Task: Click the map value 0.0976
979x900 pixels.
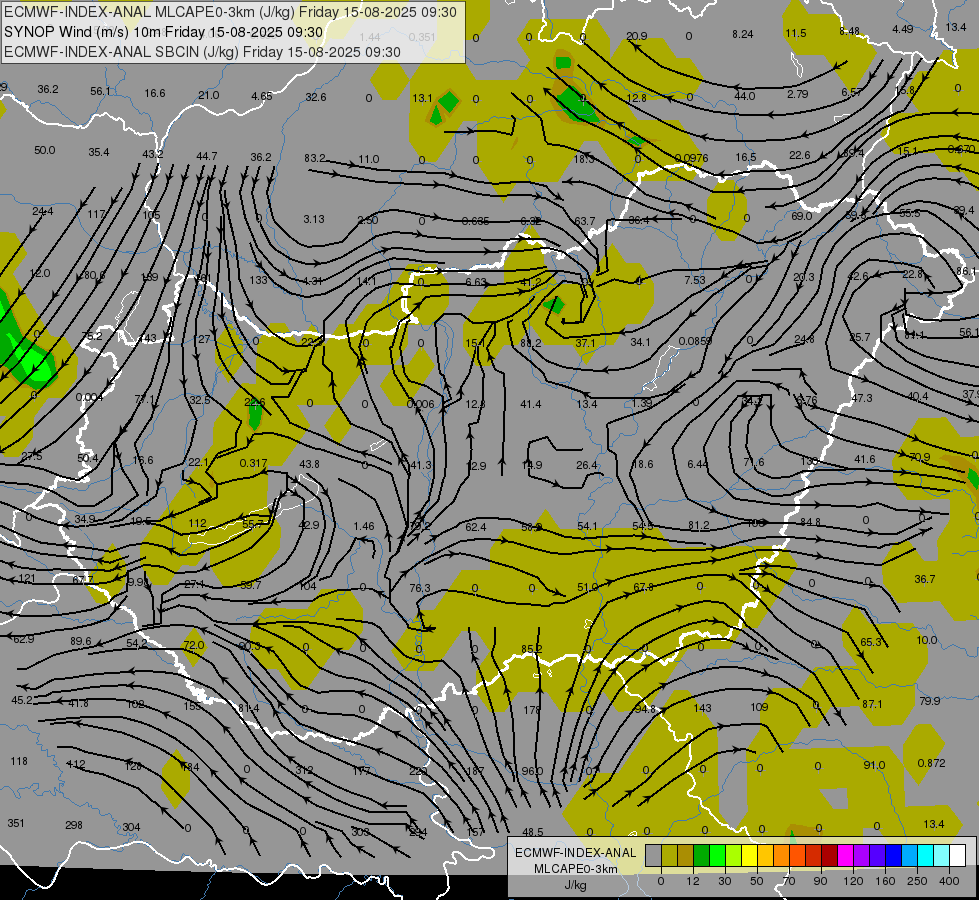Action: click(691, 158)
